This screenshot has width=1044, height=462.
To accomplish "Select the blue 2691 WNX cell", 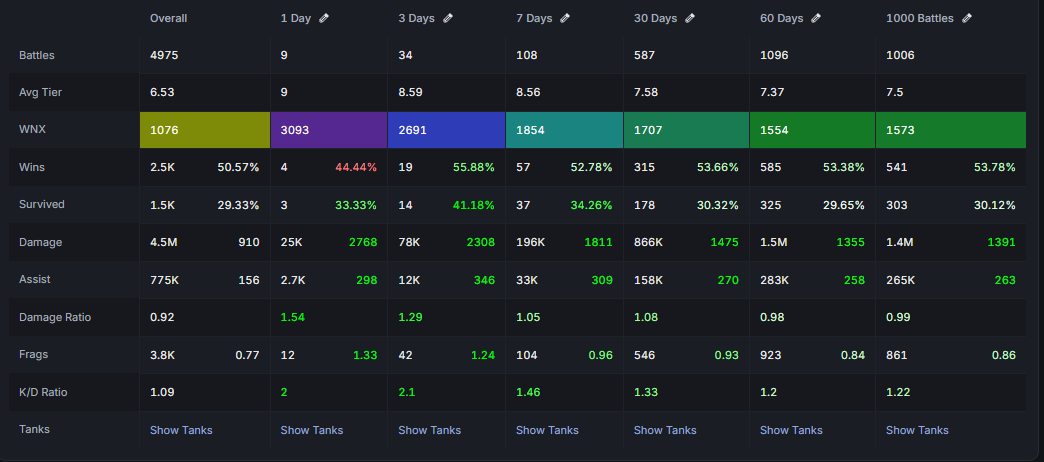I will pos(447,130).
